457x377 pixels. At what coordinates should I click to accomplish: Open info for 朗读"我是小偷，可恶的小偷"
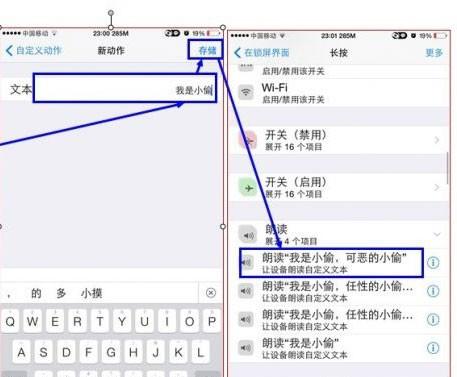433,263
